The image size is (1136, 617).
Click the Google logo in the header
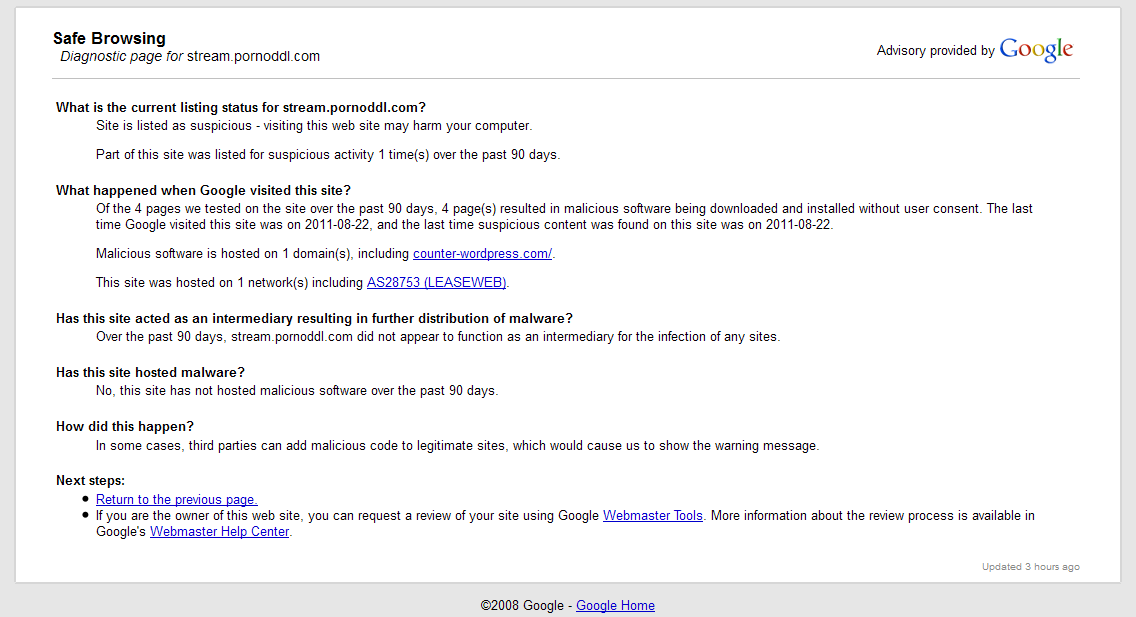click(1036, 49)
